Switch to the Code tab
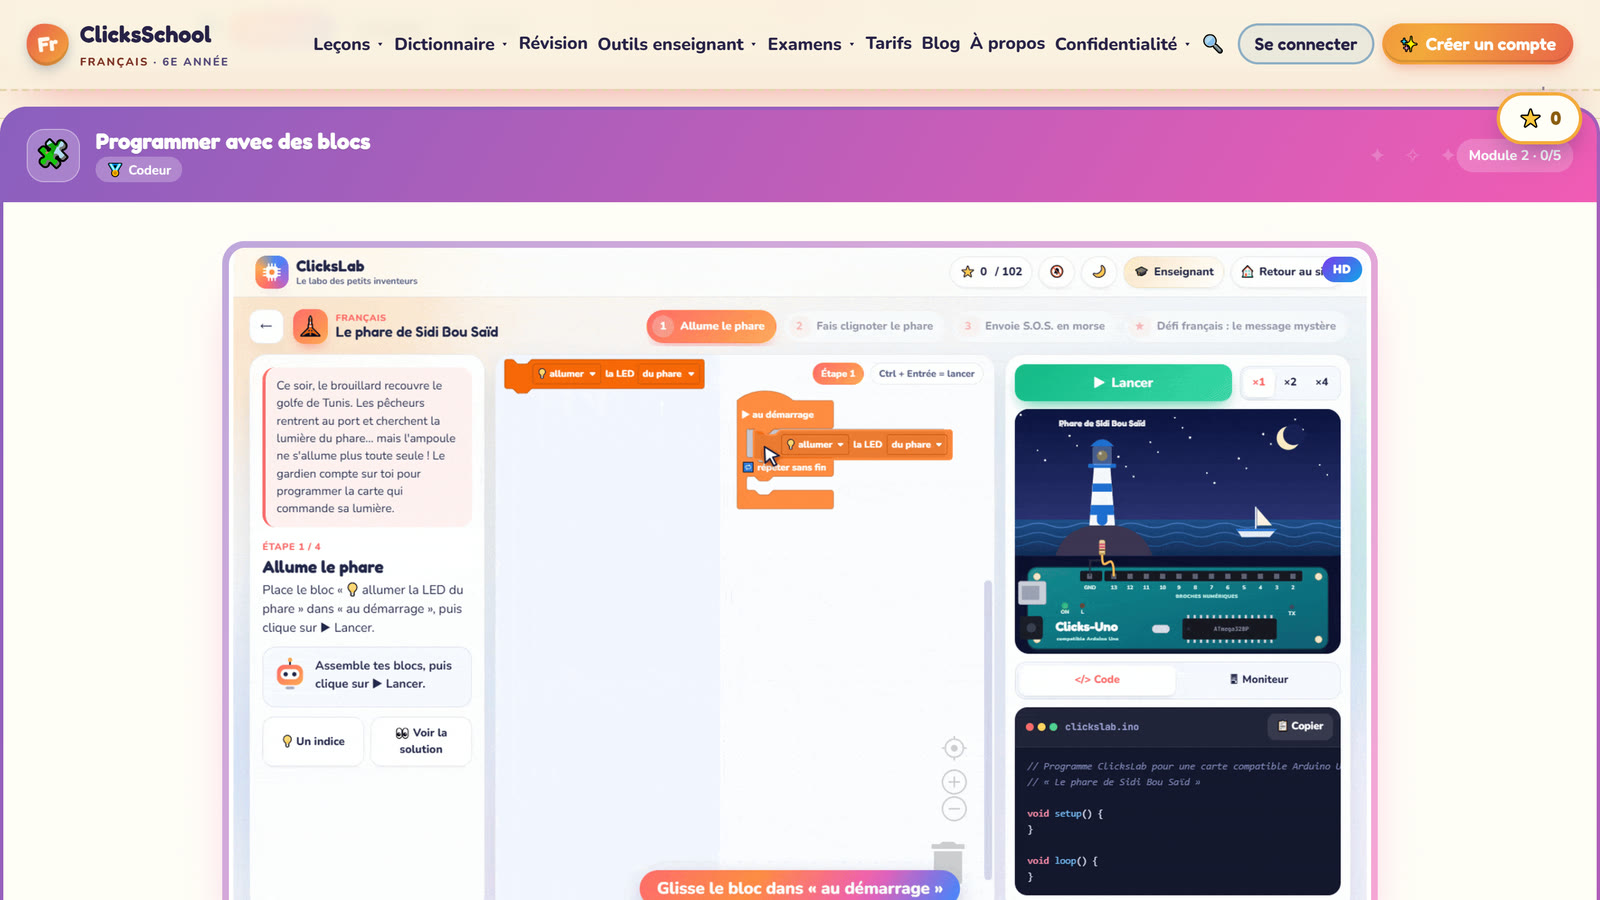 [x=1097, y=679]
